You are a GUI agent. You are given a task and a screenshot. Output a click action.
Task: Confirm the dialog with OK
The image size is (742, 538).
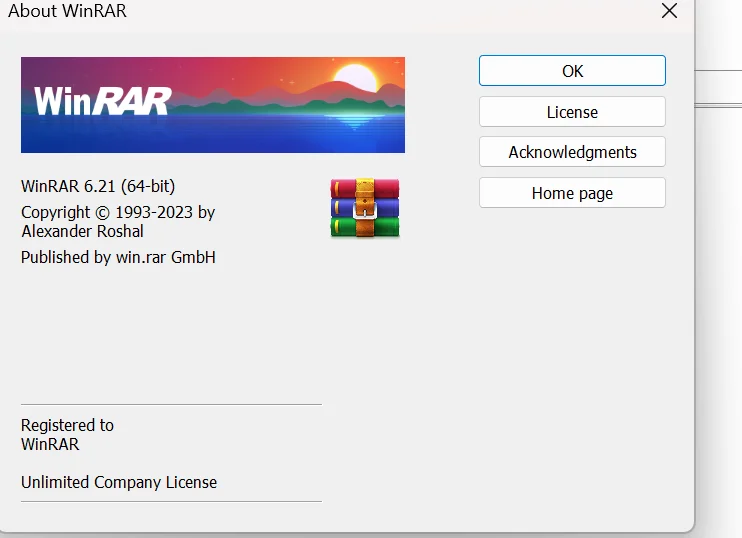[572, 71]
